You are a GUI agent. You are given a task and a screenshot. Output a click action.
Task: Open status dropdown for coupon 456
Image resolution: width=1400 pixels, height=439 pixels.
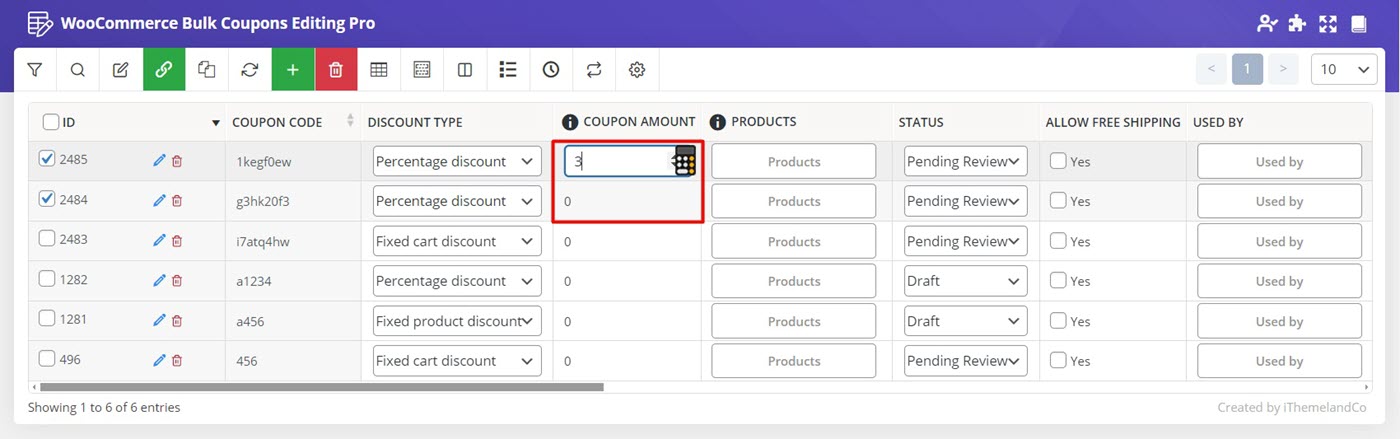965,361
